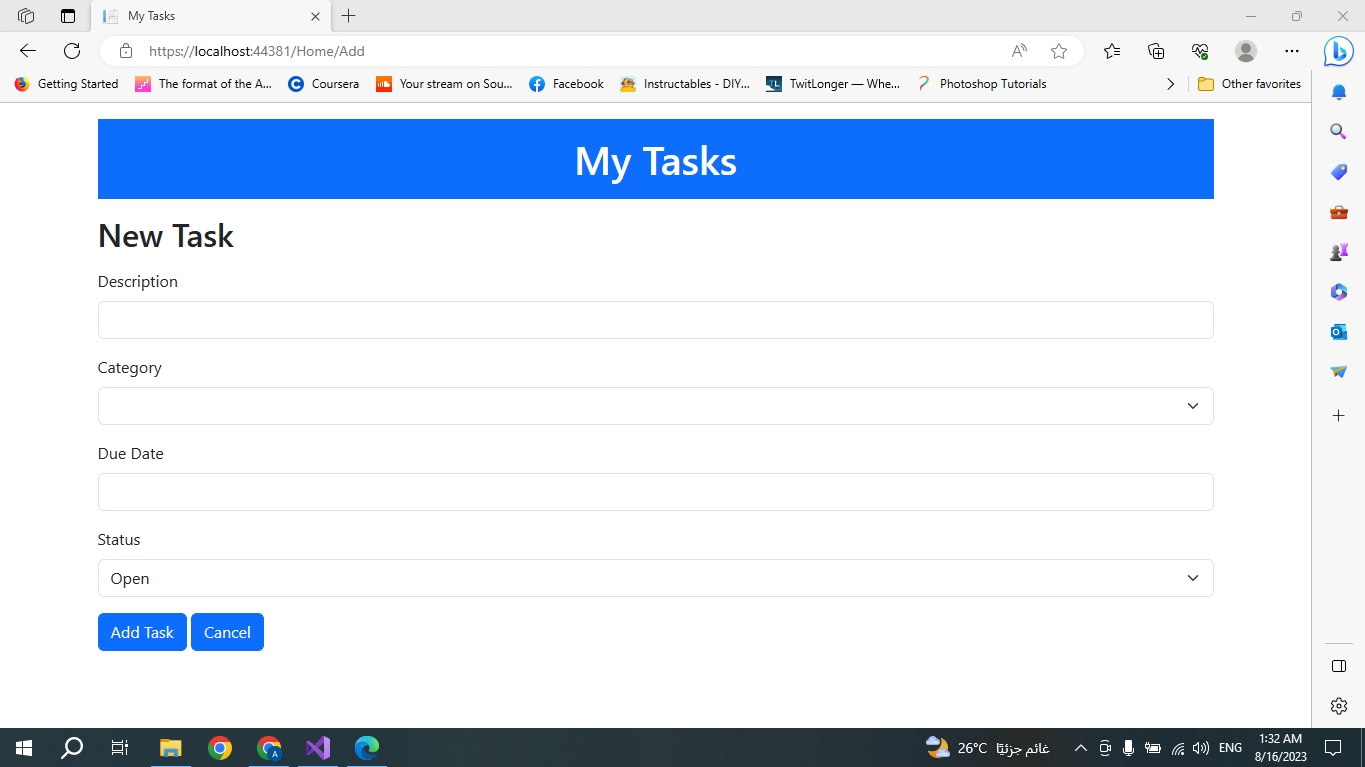Open Microsoft Edge Drop in the sidebar
The width and height of the screenshot is (1365, 767).
pyautogui.click(x=1338, y=371)
